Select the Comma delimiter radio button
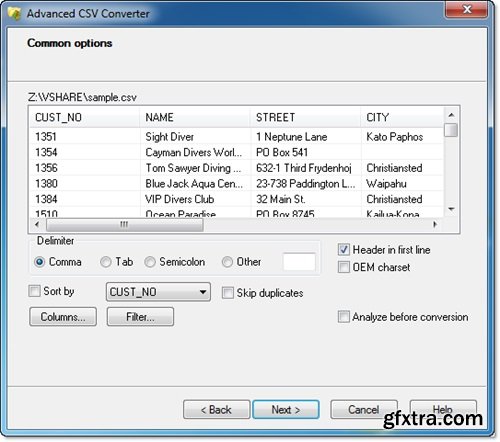This screenshot has width=500, height=442. [x=39, y=262]
